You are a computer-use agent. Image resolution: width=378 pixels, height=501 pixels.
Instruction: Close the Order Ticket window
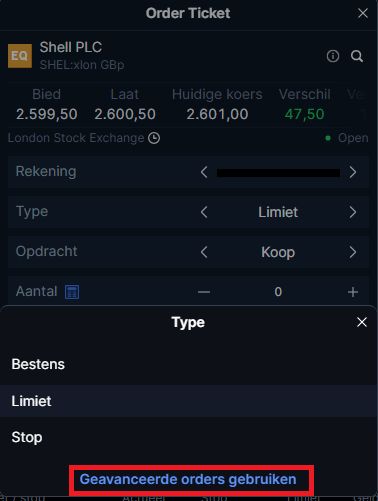[363, 13]
